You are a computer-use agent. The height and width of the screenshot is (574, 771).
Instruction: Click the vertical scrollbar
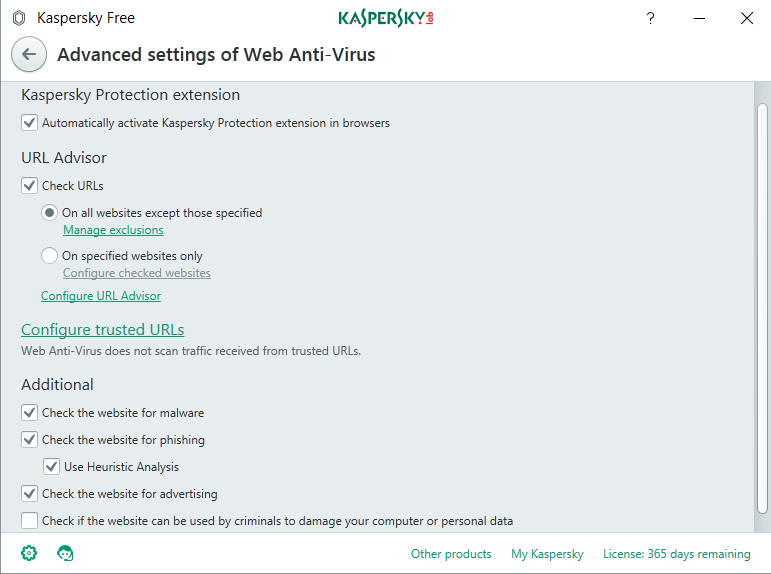tap(762, 300)
